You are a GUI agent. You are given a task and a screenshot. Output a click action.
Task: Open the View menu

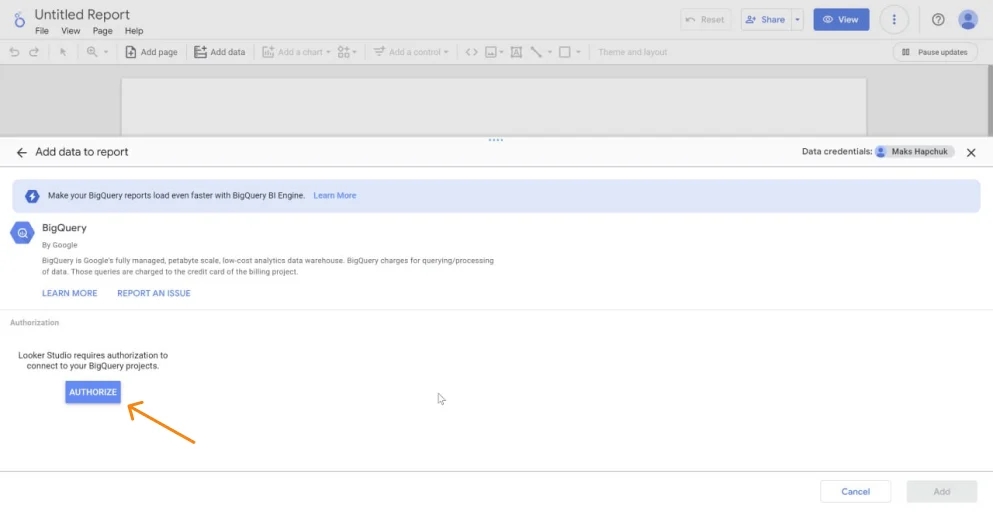[x=70, y=30]
